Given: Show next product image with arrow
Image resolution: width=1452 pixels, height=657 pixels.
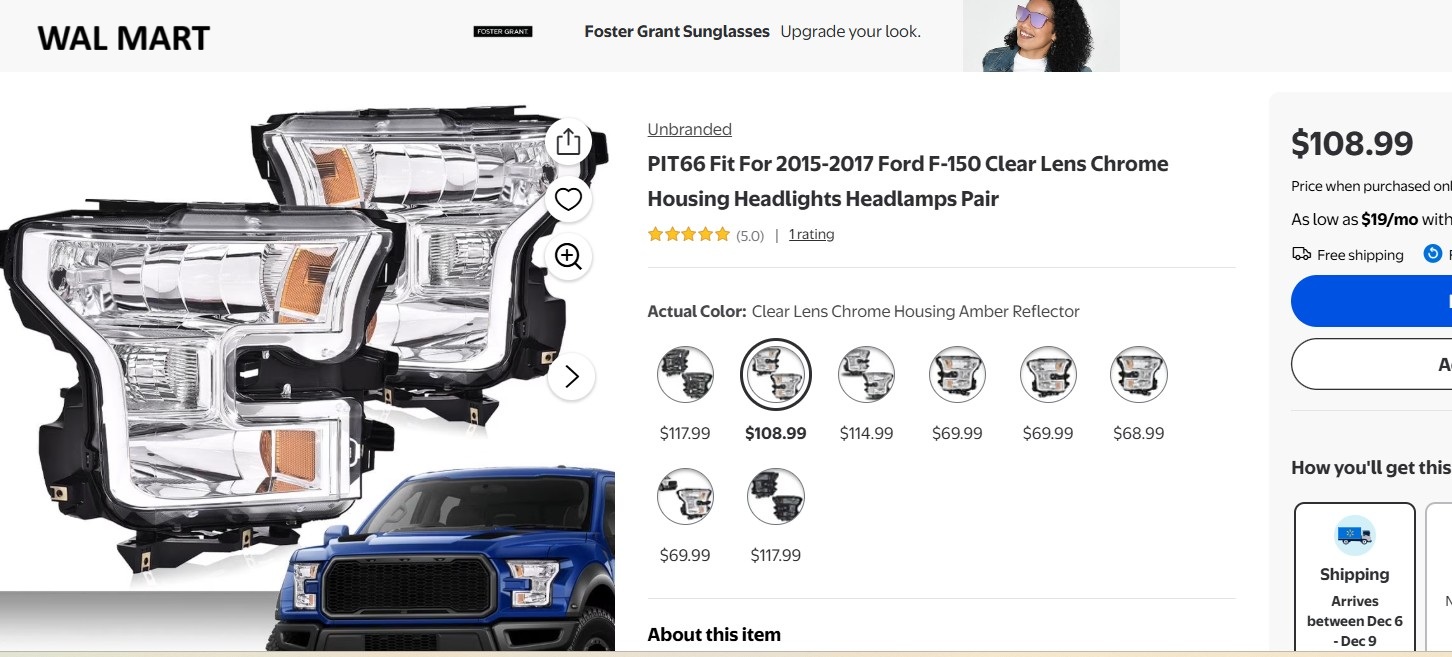Looking at the screenshot, I should pyautogui.click(x=571, y=376).
